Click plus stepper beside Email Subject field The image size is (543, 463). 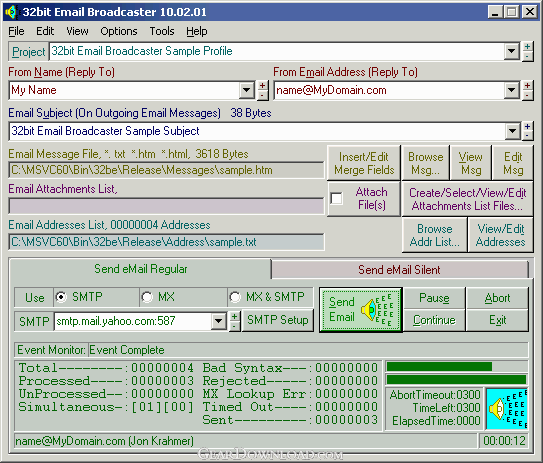(x=527, y=126)
